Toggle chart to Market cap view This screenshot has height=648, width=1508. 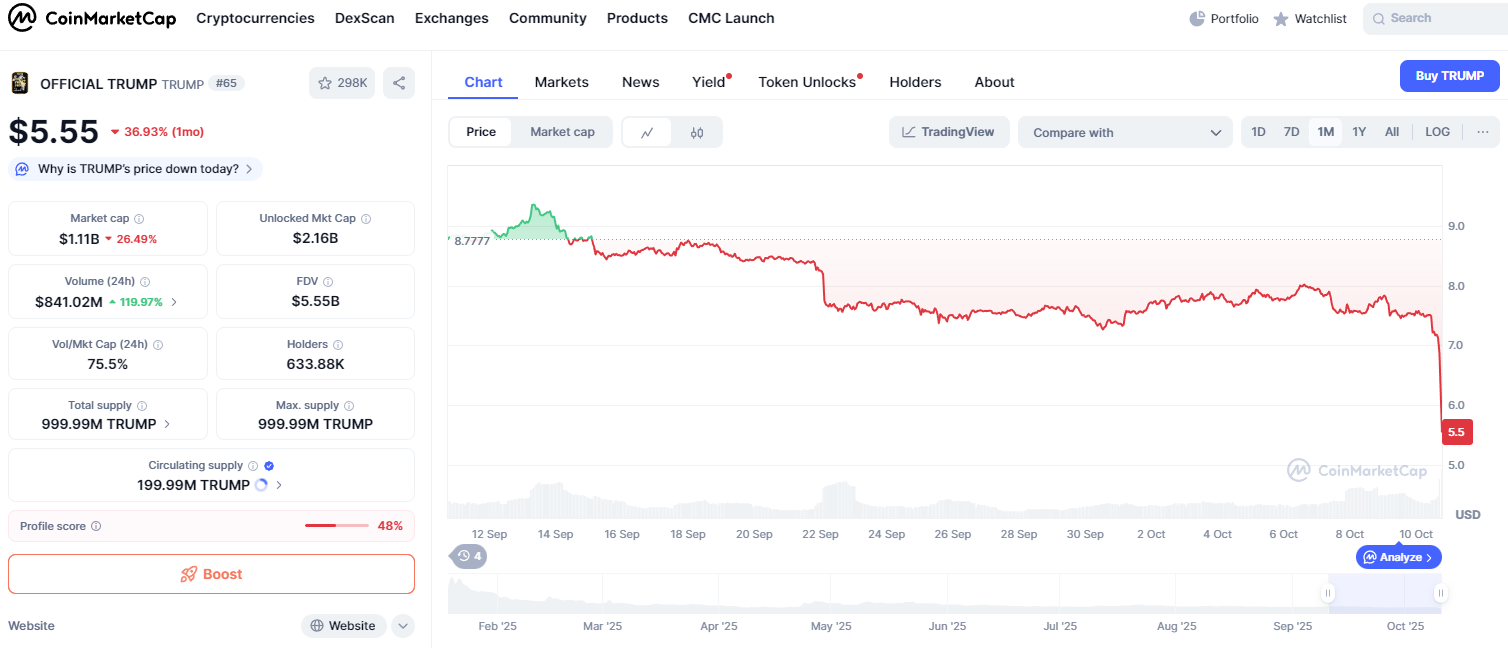562,132
